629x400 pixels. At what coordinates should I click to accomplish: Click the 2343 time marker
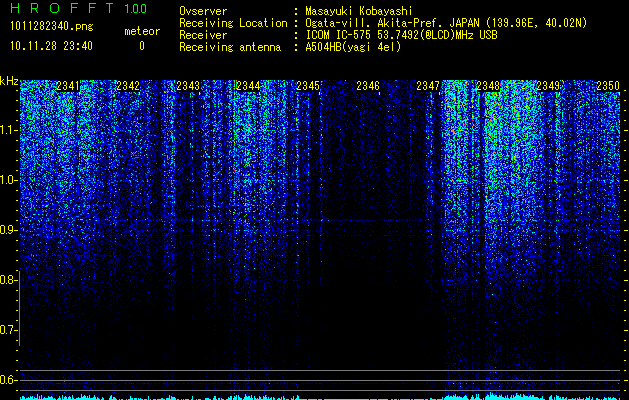188,86
